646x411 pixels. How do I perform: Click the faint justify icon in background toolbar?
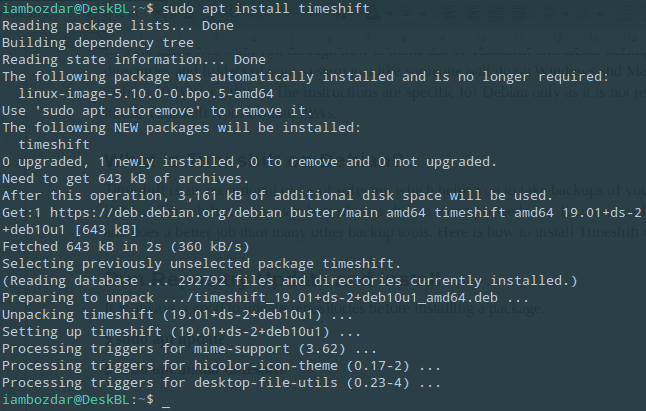point(519,12)
